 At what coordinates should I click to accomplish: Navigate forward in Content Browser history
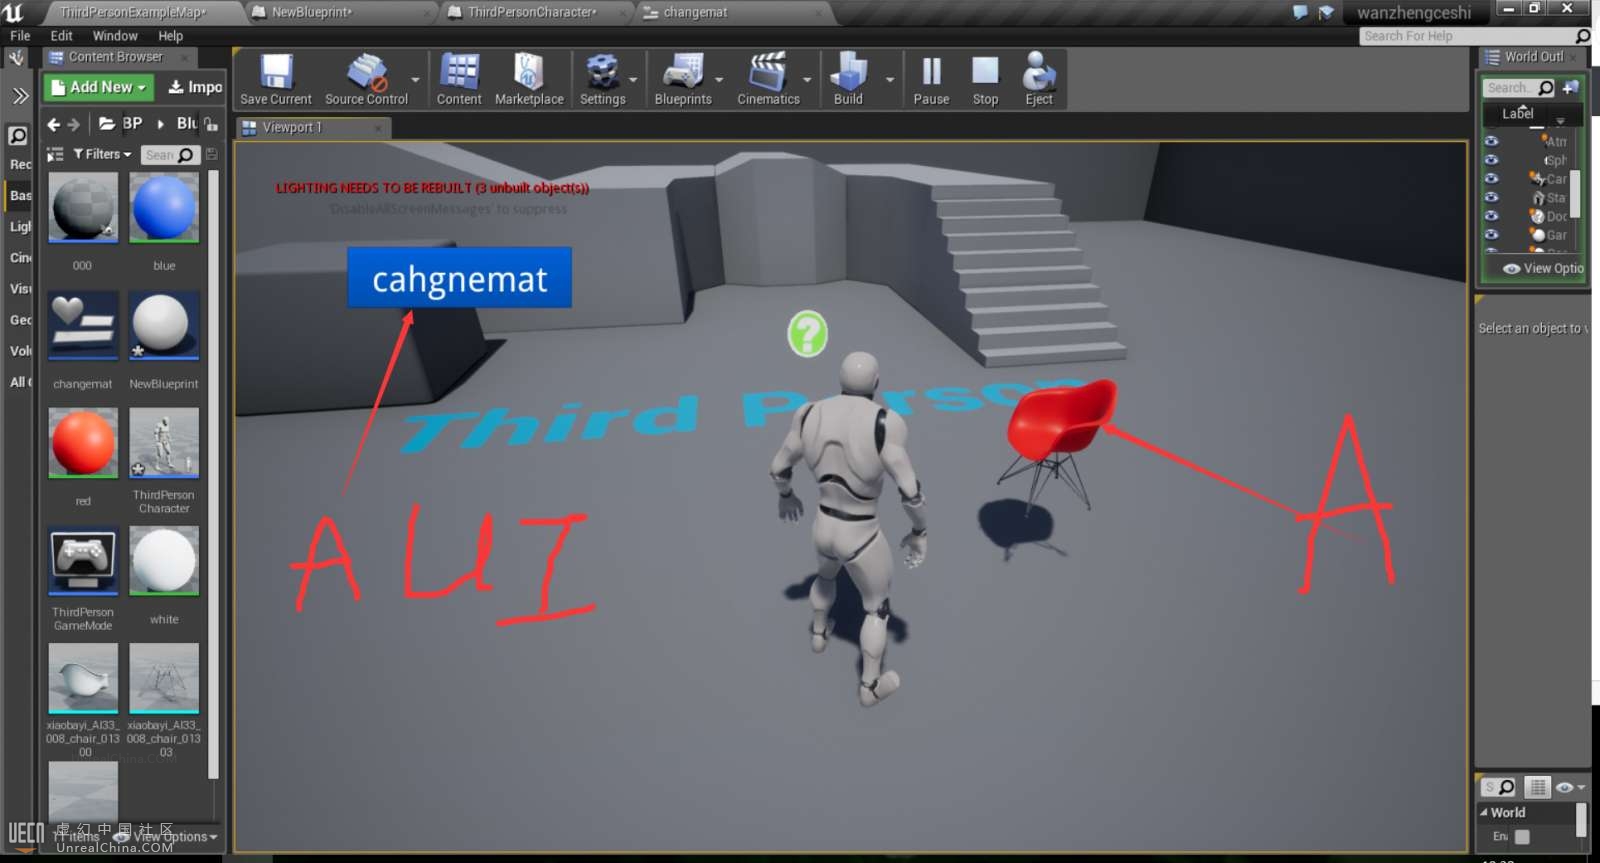(x=73, y=124)
